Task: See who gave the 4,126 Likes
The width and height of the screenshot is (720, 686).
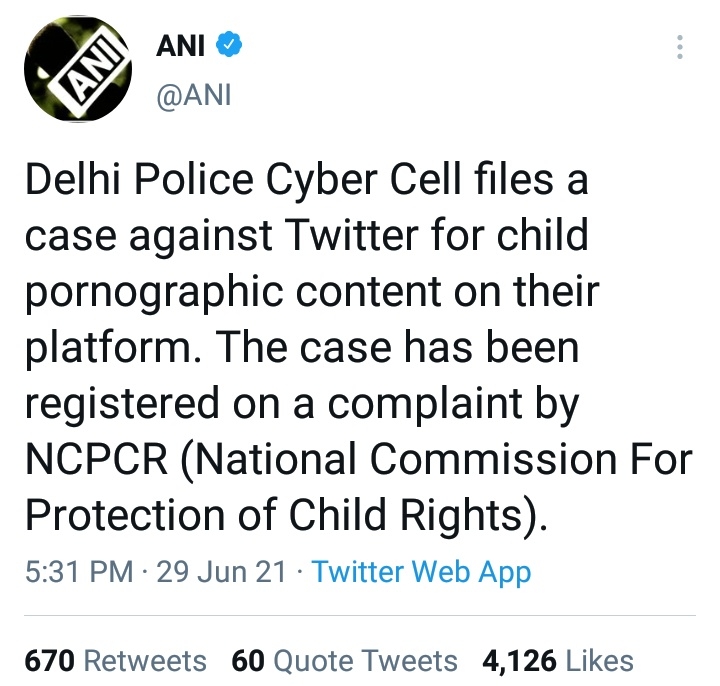Action: click(x=557, y=661)
